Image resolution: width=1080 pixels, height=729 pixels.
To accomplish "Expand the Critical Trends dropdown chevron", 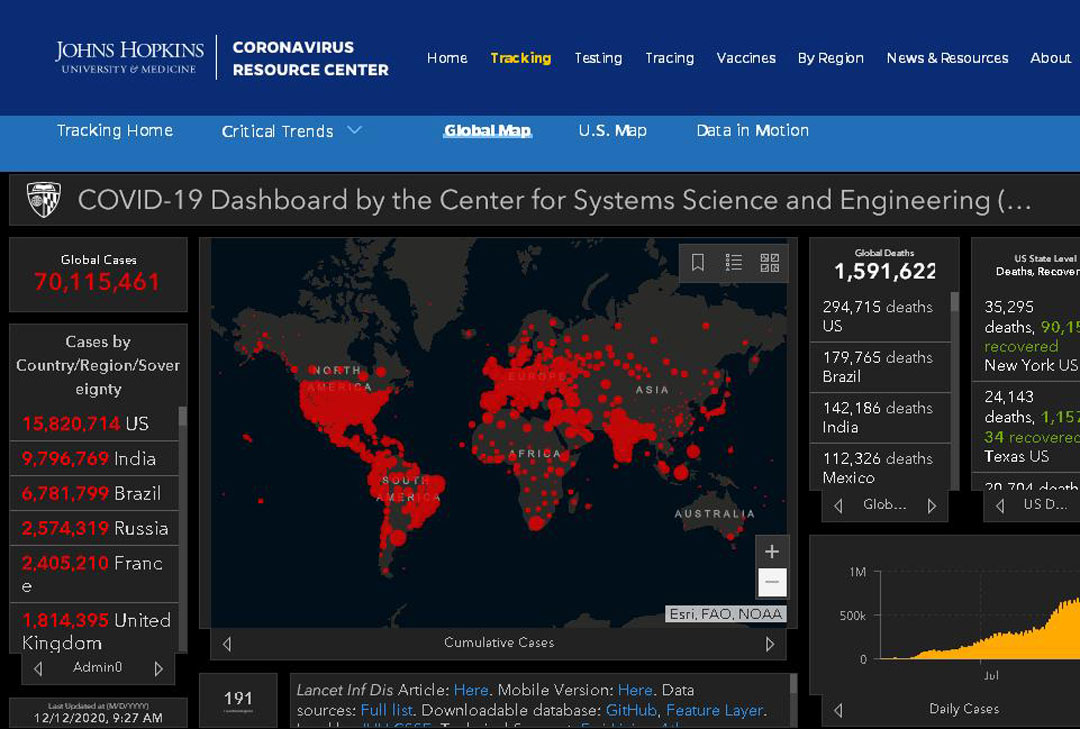I will (x=354, y=130).
